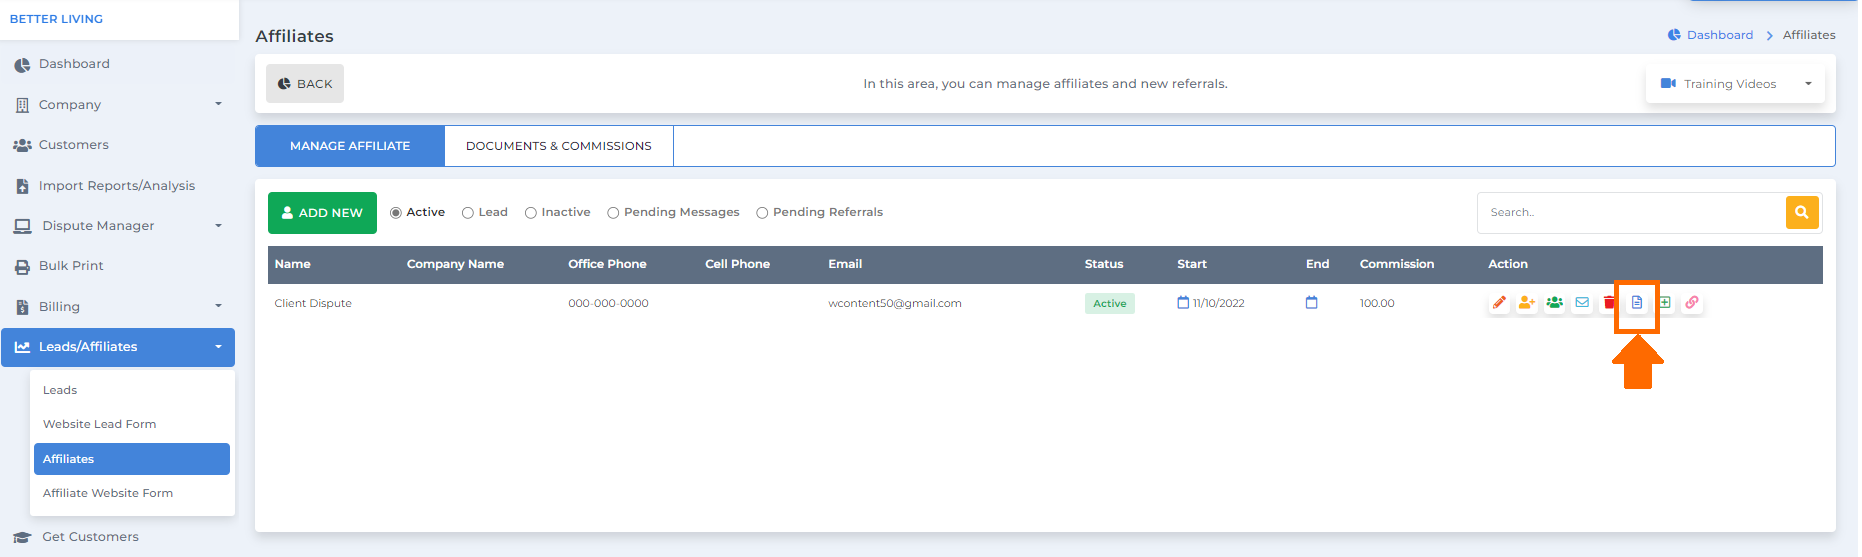Open the green group icon for the affiliate
Viewport: 1862px width, 557px height.
[1554, 302]
